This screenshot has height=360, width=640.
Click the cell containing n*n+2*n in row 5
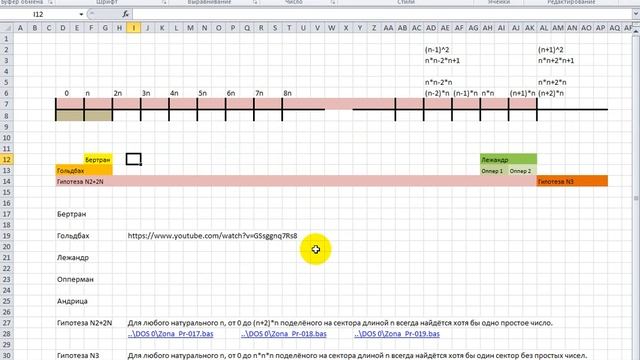[x=552, y=82]
